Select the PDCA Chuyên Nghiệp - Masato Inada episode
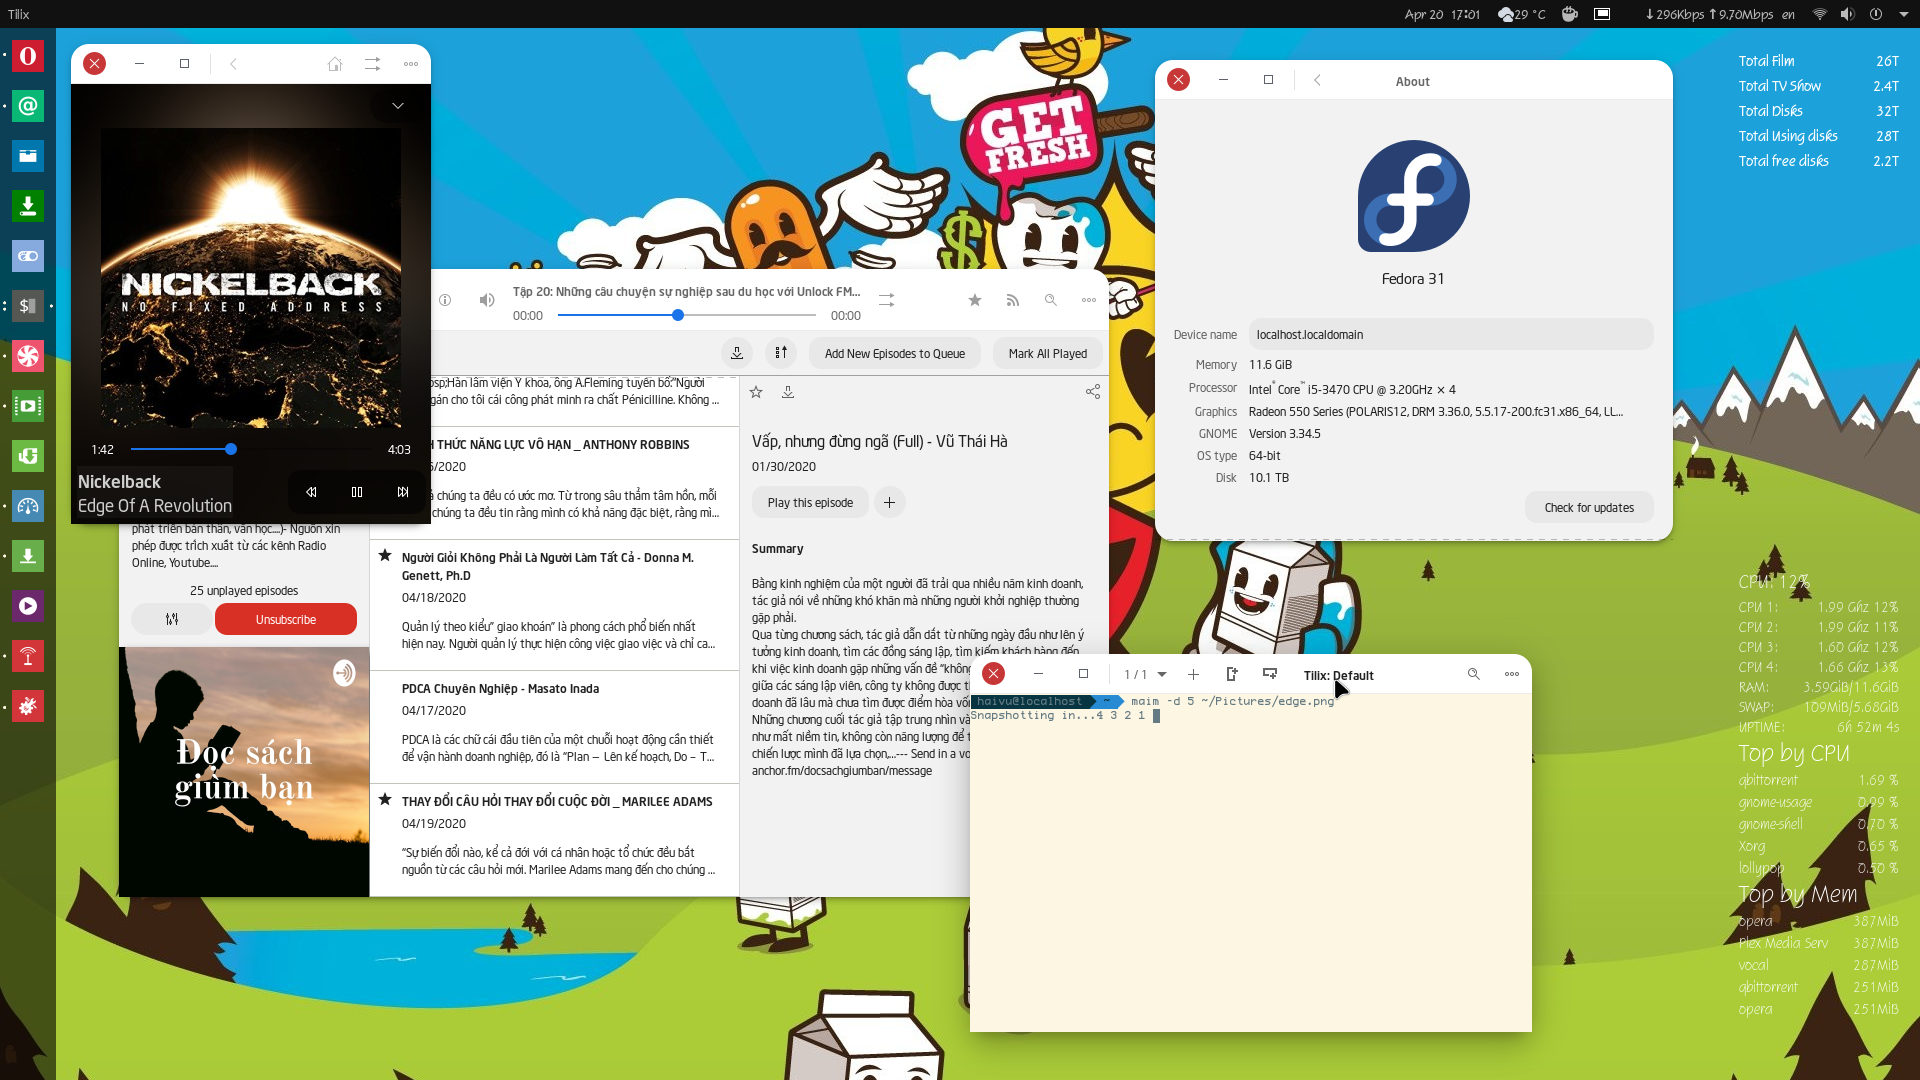Viewport: 1920px width, 1080px height. coord(554,726)
